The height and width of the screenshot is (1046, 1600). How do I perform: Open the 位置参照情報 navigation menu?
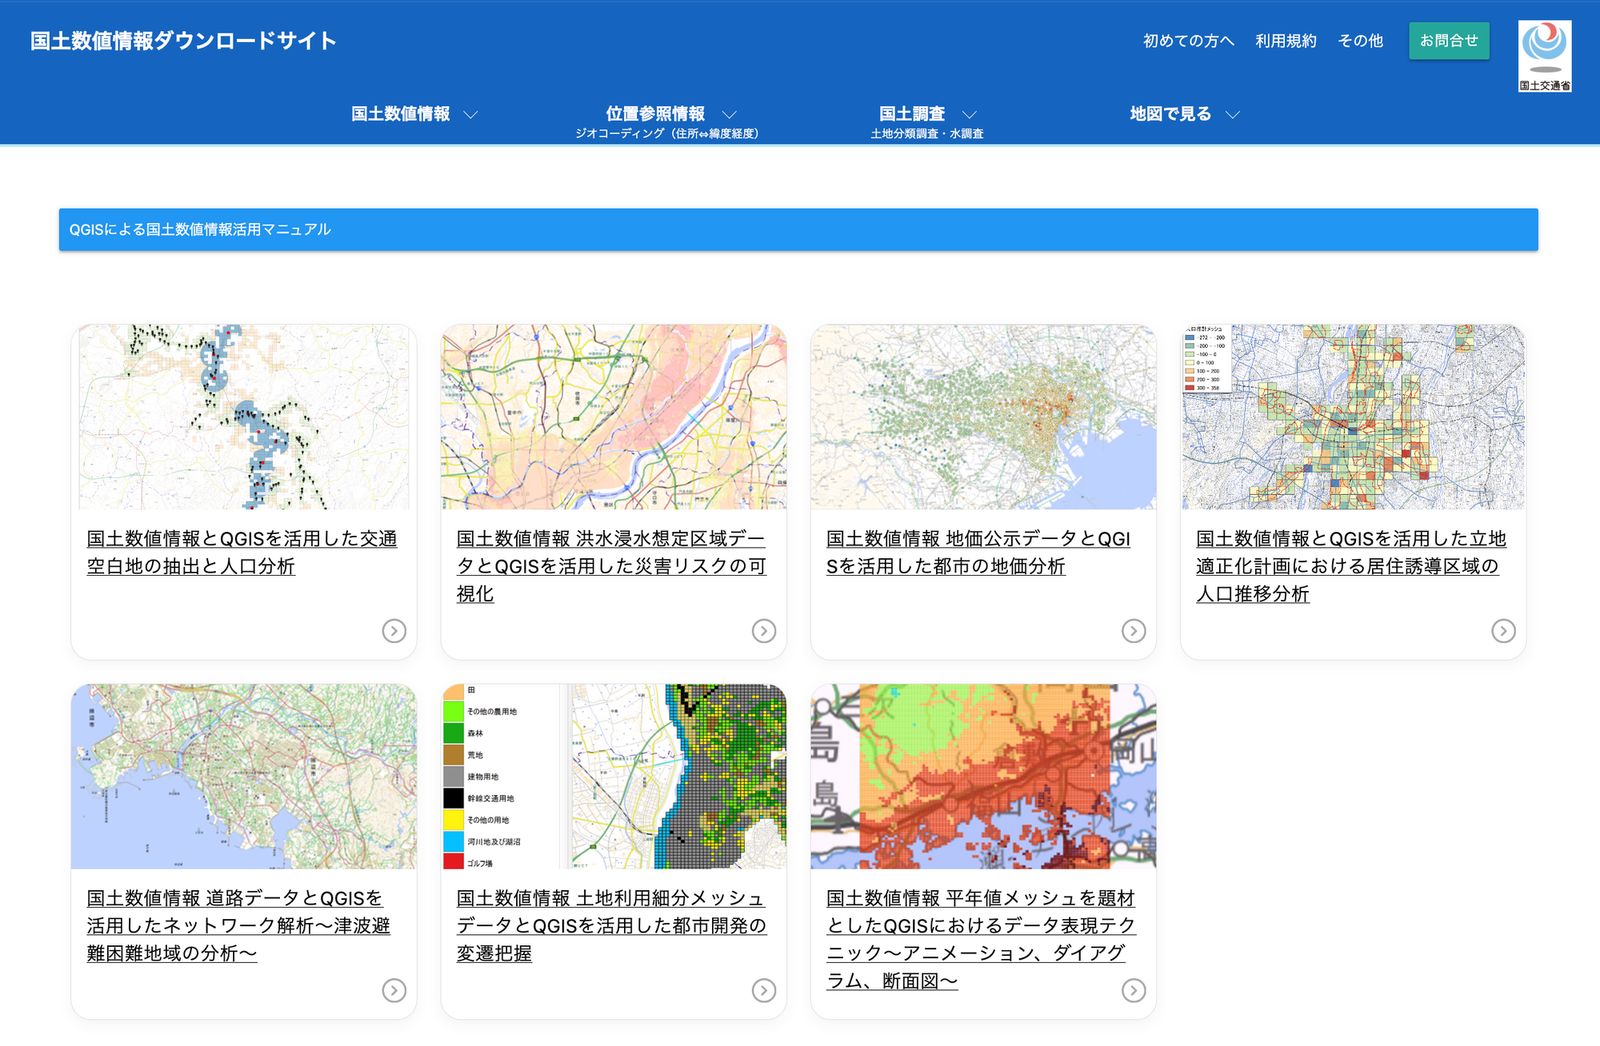655,114
